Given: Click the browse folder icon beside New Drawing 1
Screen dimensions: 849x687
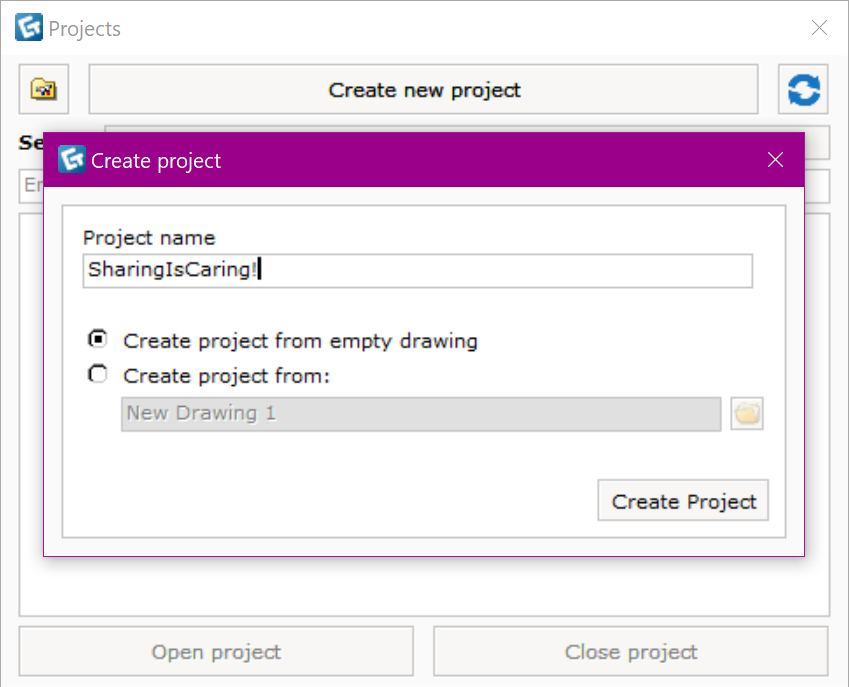Looking at the screenshot, I should pyautogui.click(x=747, y=414).
